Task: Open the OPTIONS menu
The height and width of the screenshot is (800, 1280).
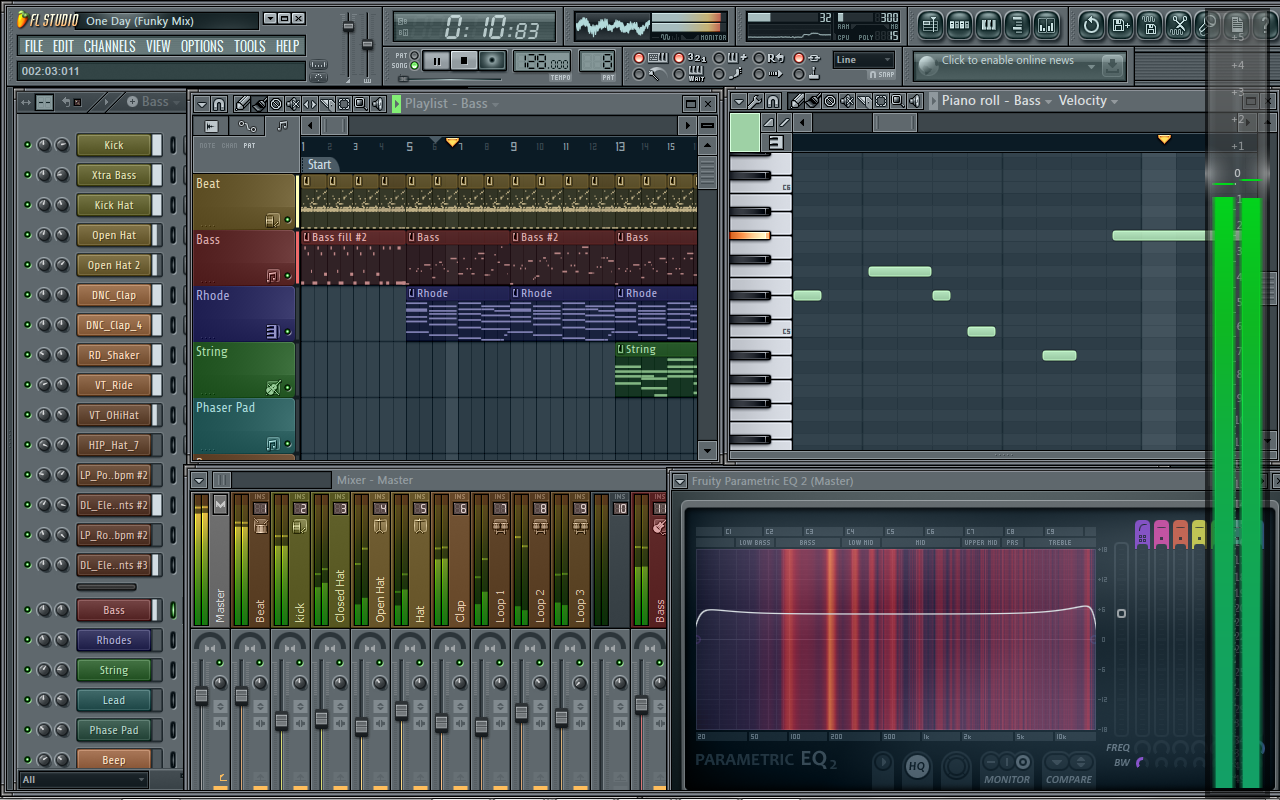Action: 202,46
